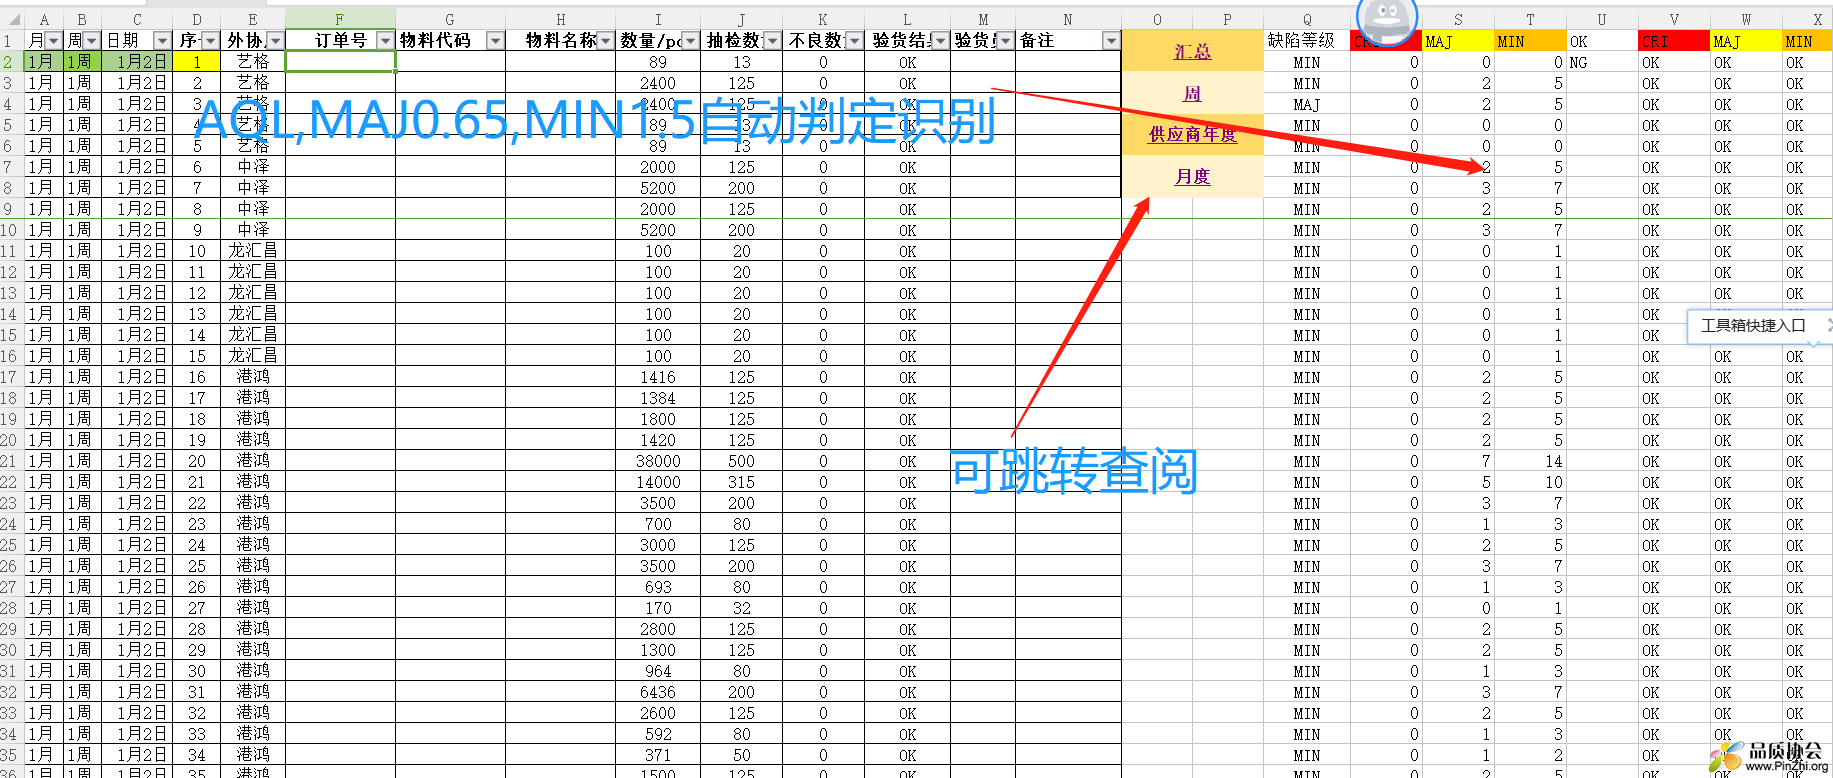Viewport: 1833px width, 778px height.
Task: Follow the 月度 hyperlink
Action: coord(1192,176)
